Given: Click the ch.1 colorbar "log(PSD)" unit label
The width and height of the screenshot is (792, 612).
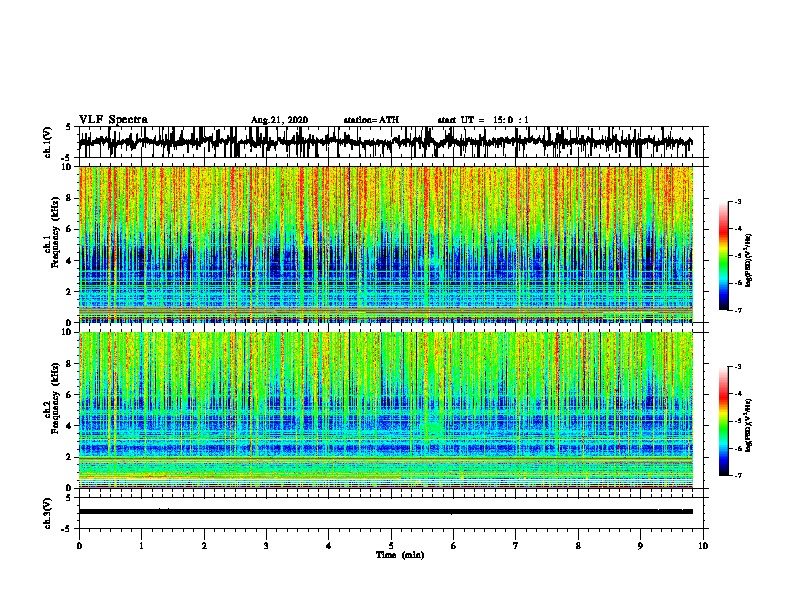Looking at the screenshot, I should (x=749, y=260).
